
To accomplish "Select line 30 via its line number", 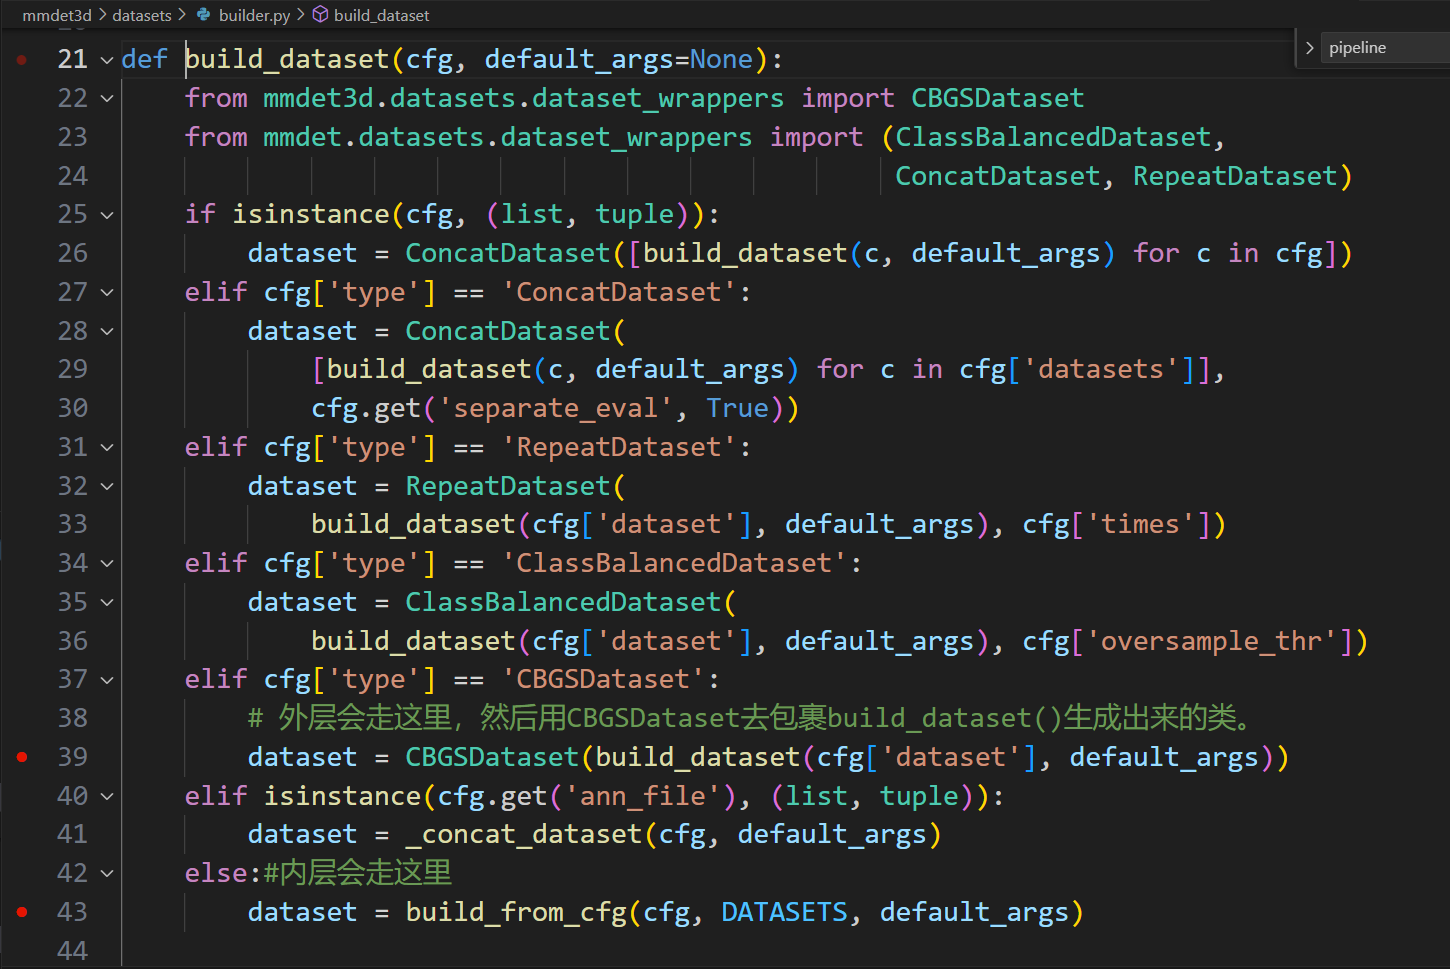I will pos(72,408).
